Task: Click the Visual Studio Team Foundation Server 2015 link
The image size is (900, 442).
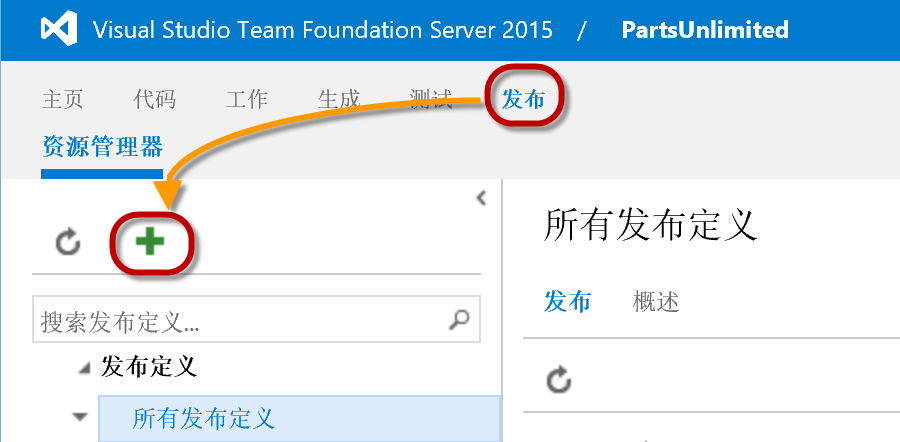Action: coord(323,29)
